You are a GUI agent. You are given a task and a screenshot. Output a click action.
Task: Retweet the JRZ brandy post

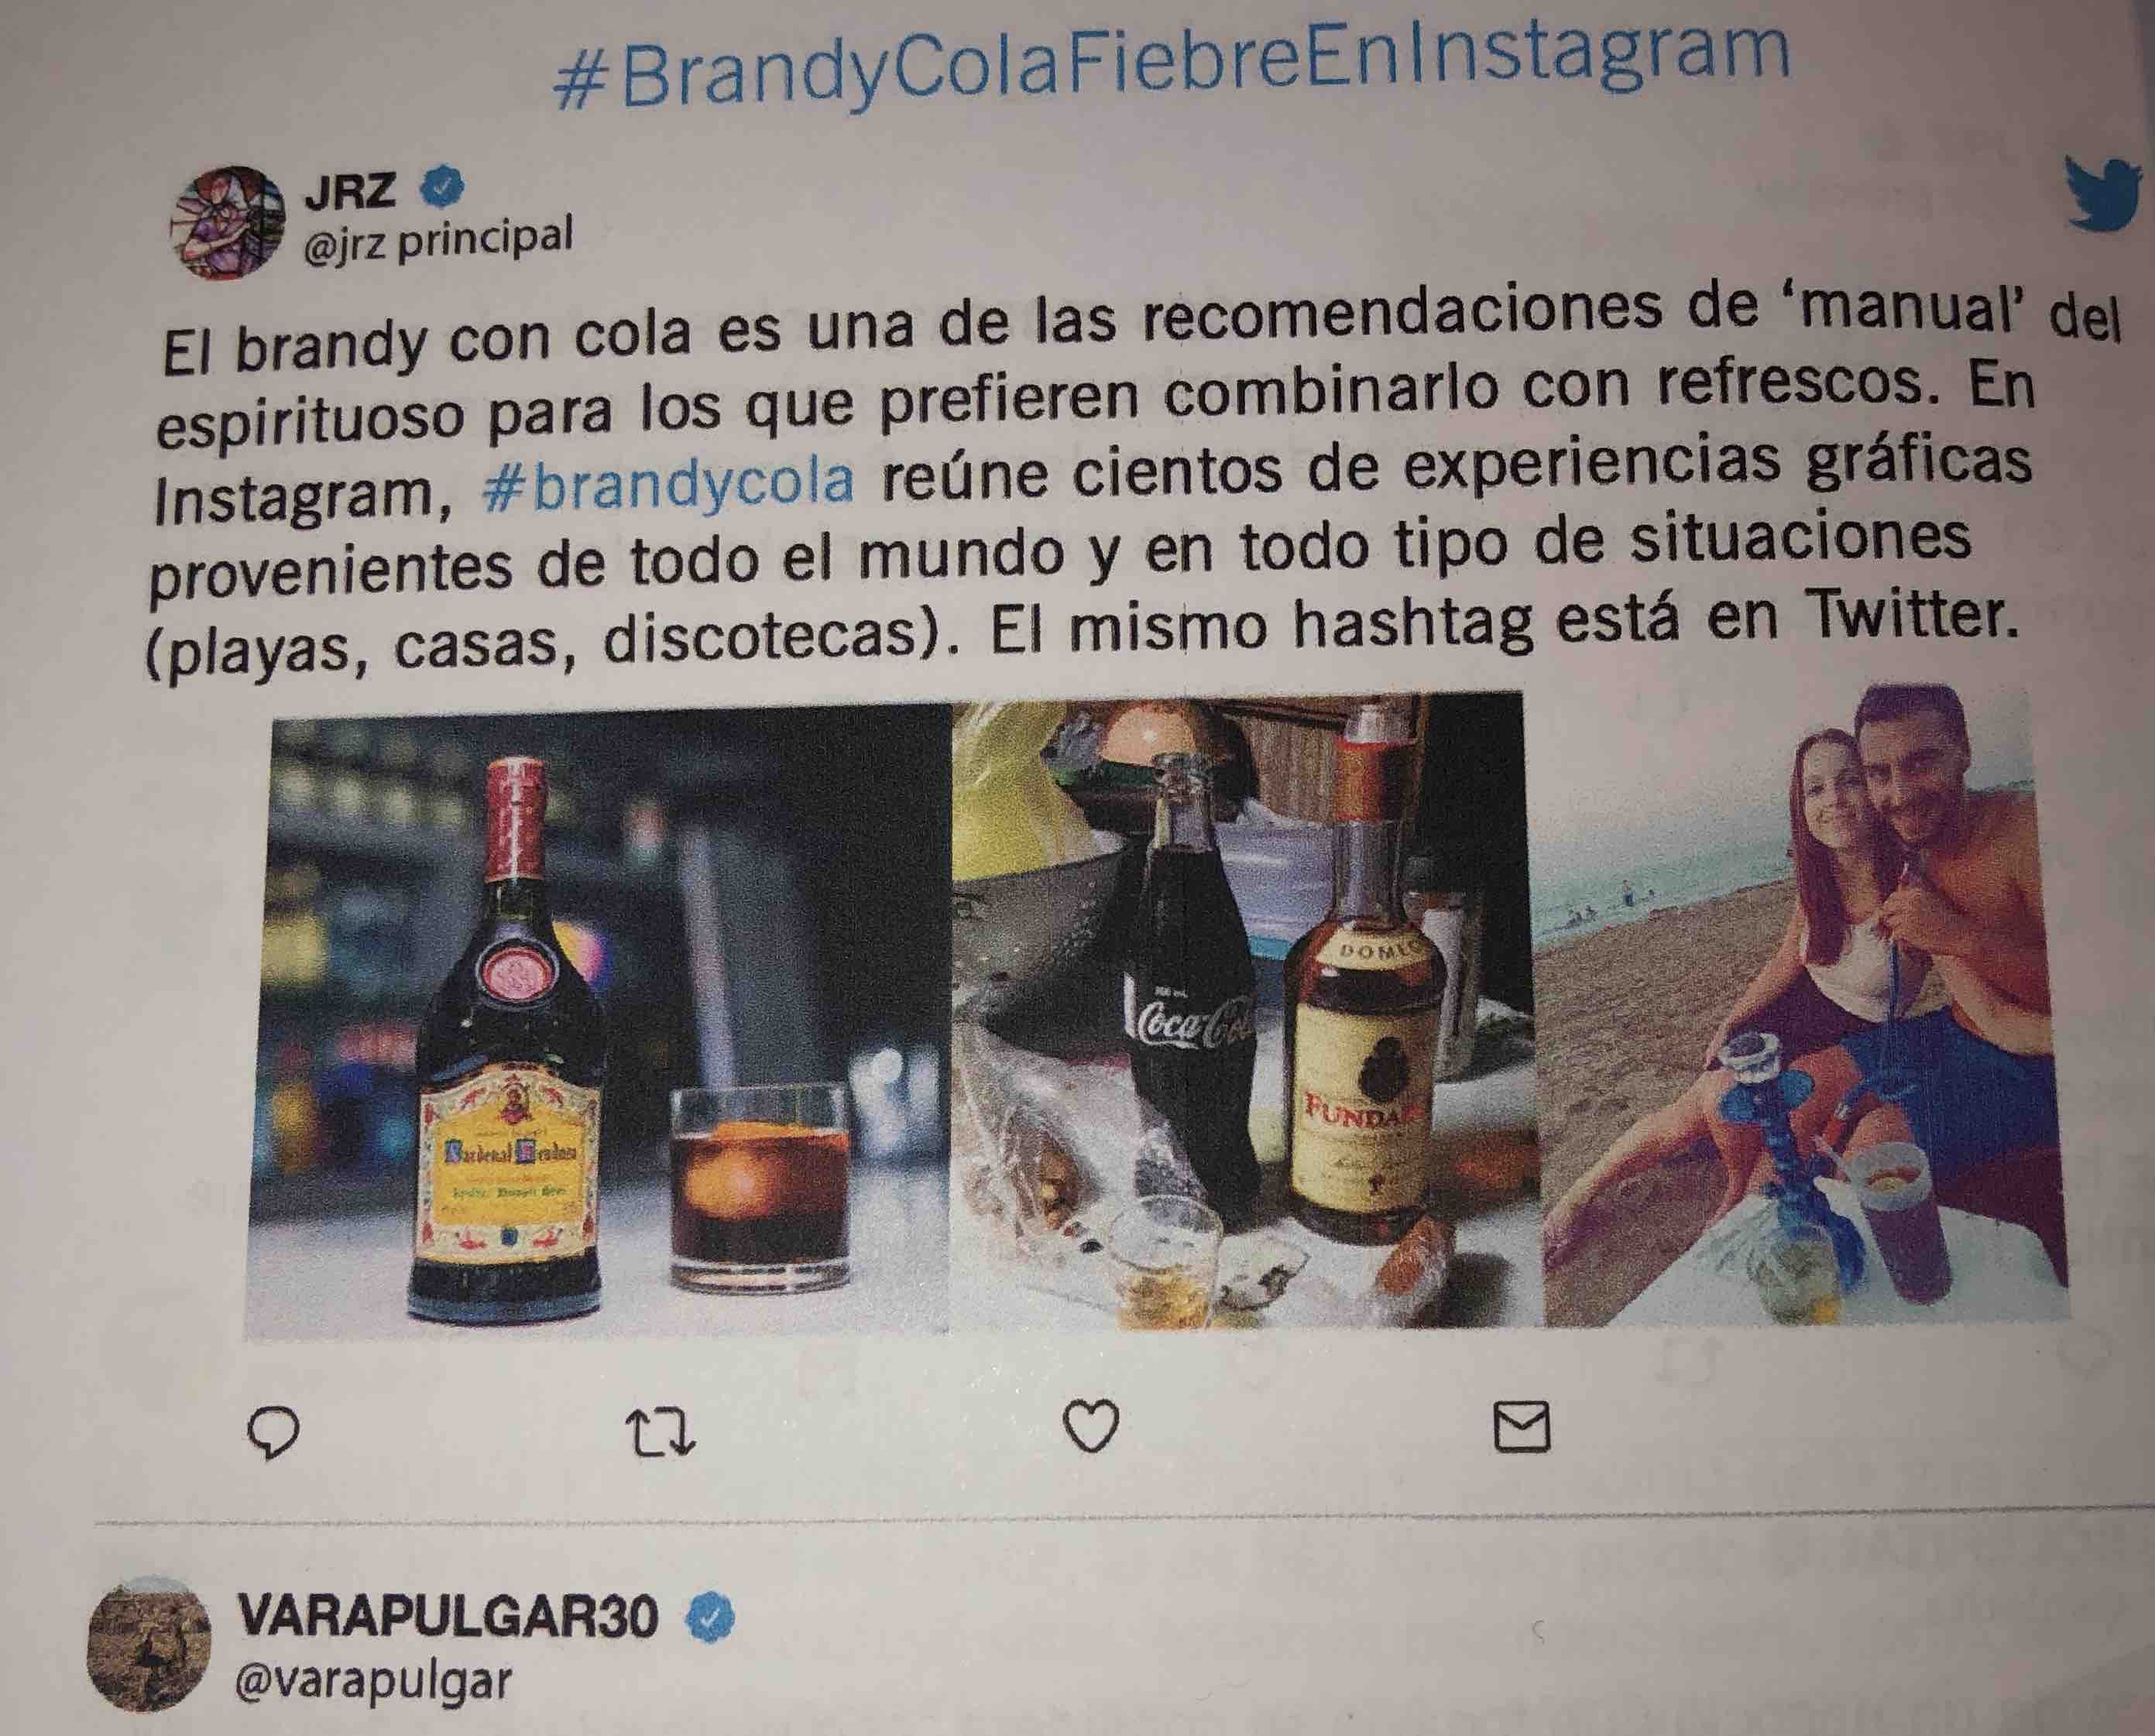click(660, 1431)
